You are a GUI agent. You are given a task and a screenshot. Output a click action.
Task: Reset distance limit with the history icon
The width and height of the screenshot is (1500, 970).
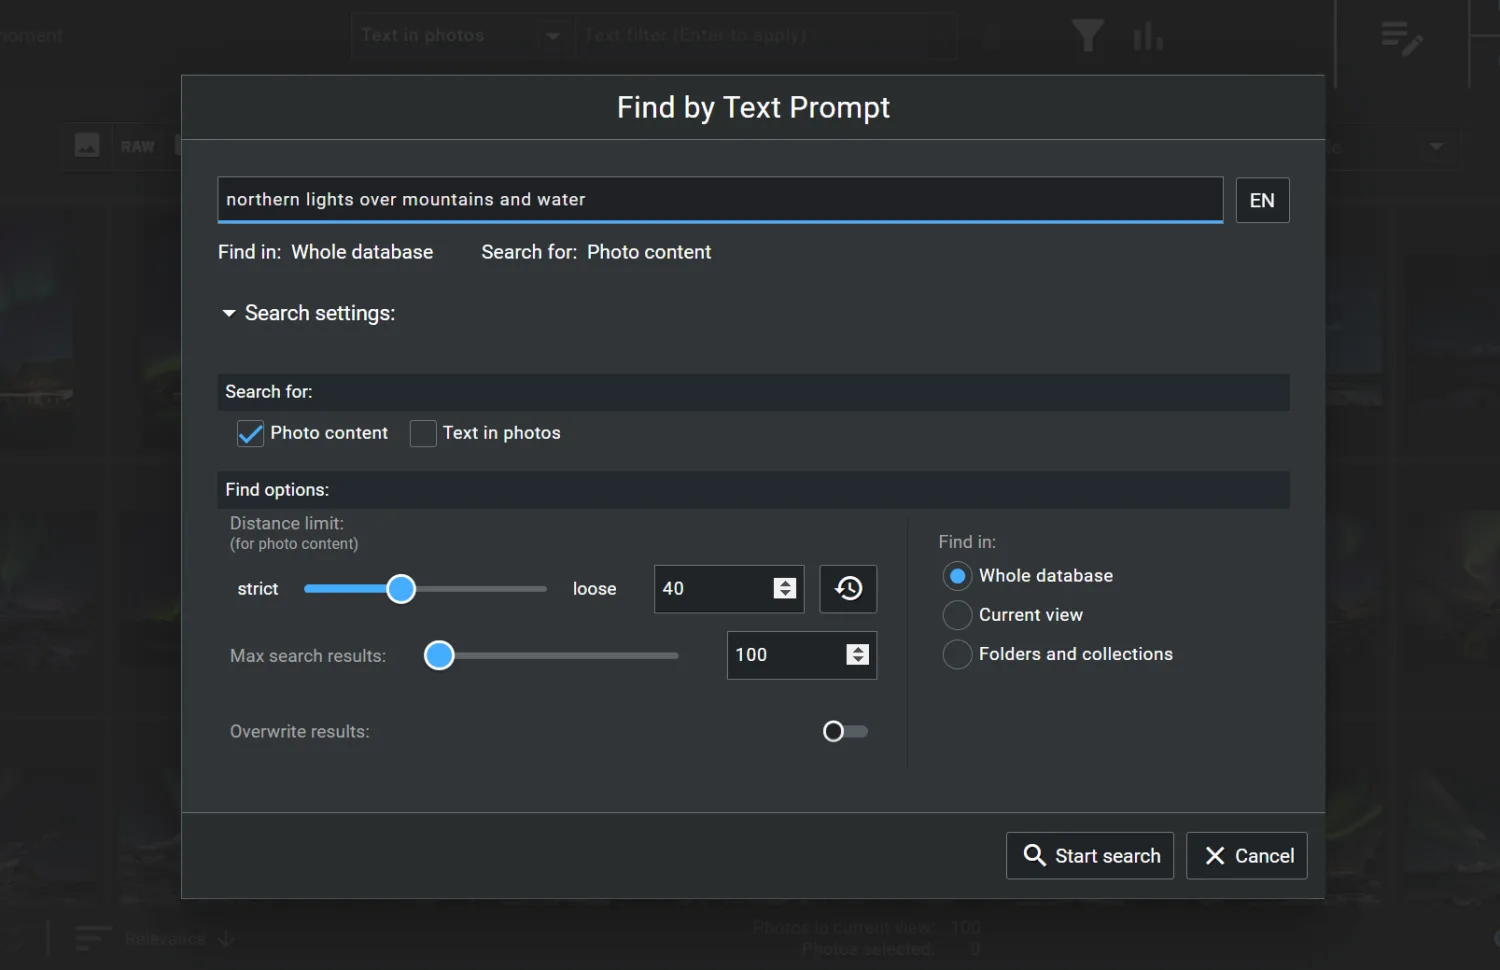848,589
